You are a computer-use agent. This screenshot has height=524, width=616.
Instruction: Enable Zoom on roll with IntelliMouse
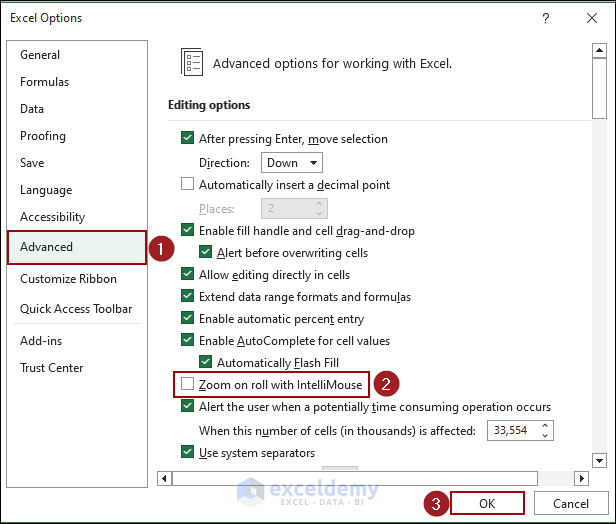pyautogui.click(x=187, y=384)
